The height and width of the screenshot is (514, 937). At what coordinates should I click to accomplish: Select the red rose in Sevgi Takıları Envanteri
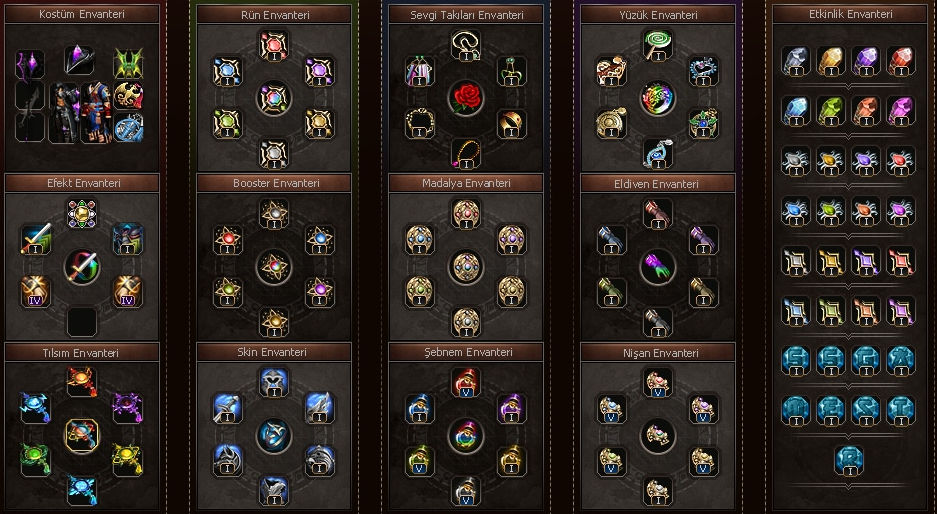pos(466,97)
